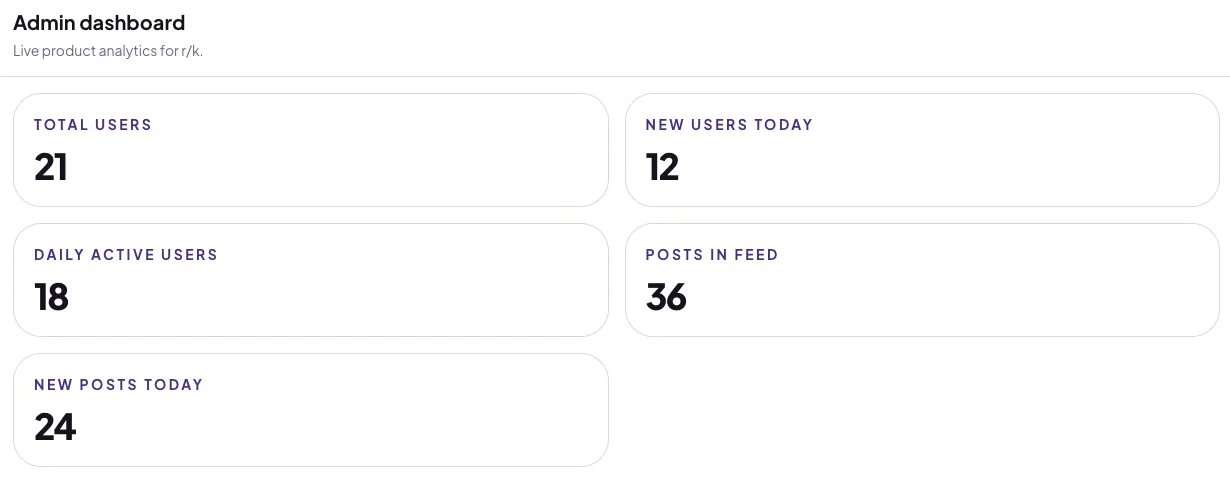This screenshot has height=478, width=1230.
Task: Click the Total Users card
Action: coord(311,150)
